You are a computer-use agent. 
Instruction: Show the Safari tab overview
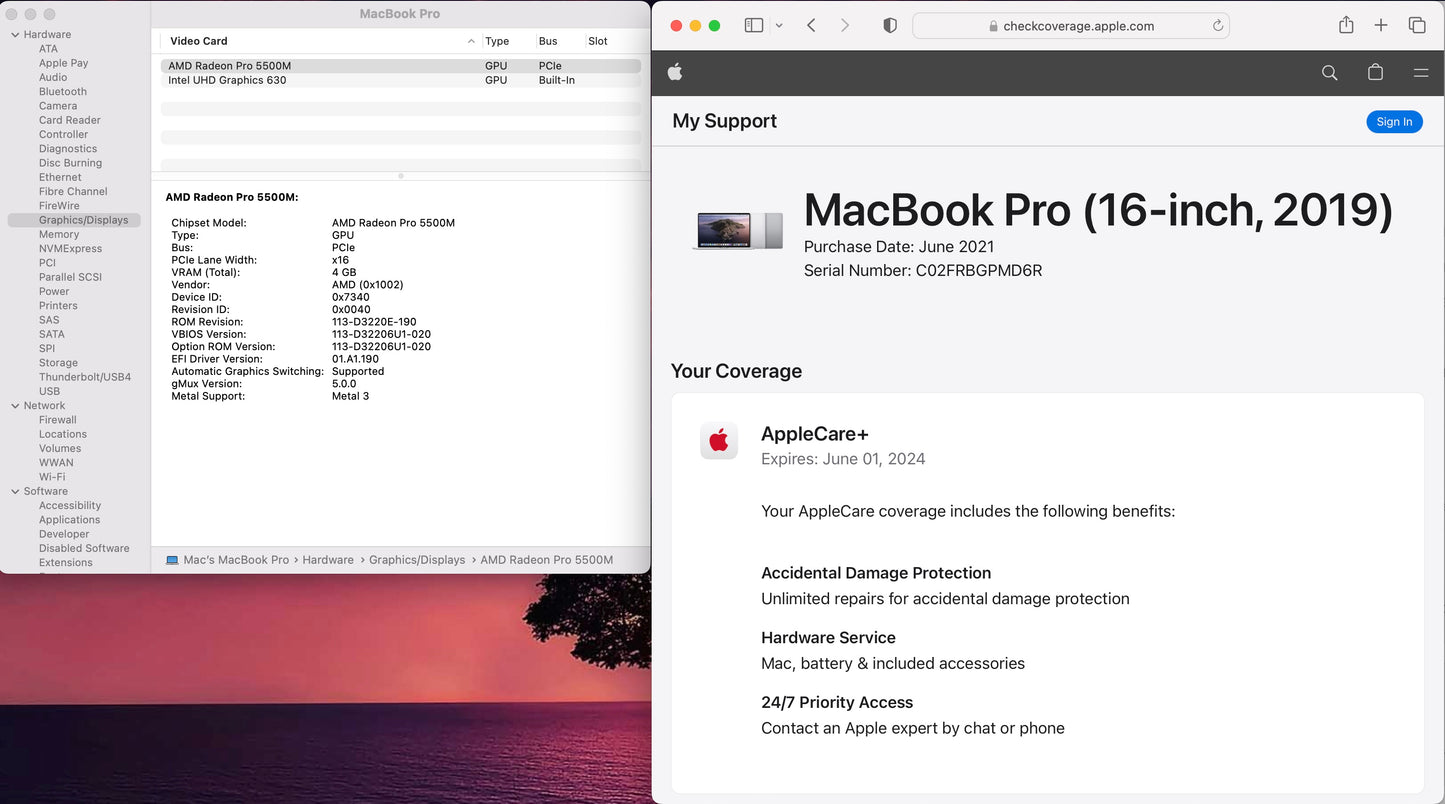coord(1417,25)
